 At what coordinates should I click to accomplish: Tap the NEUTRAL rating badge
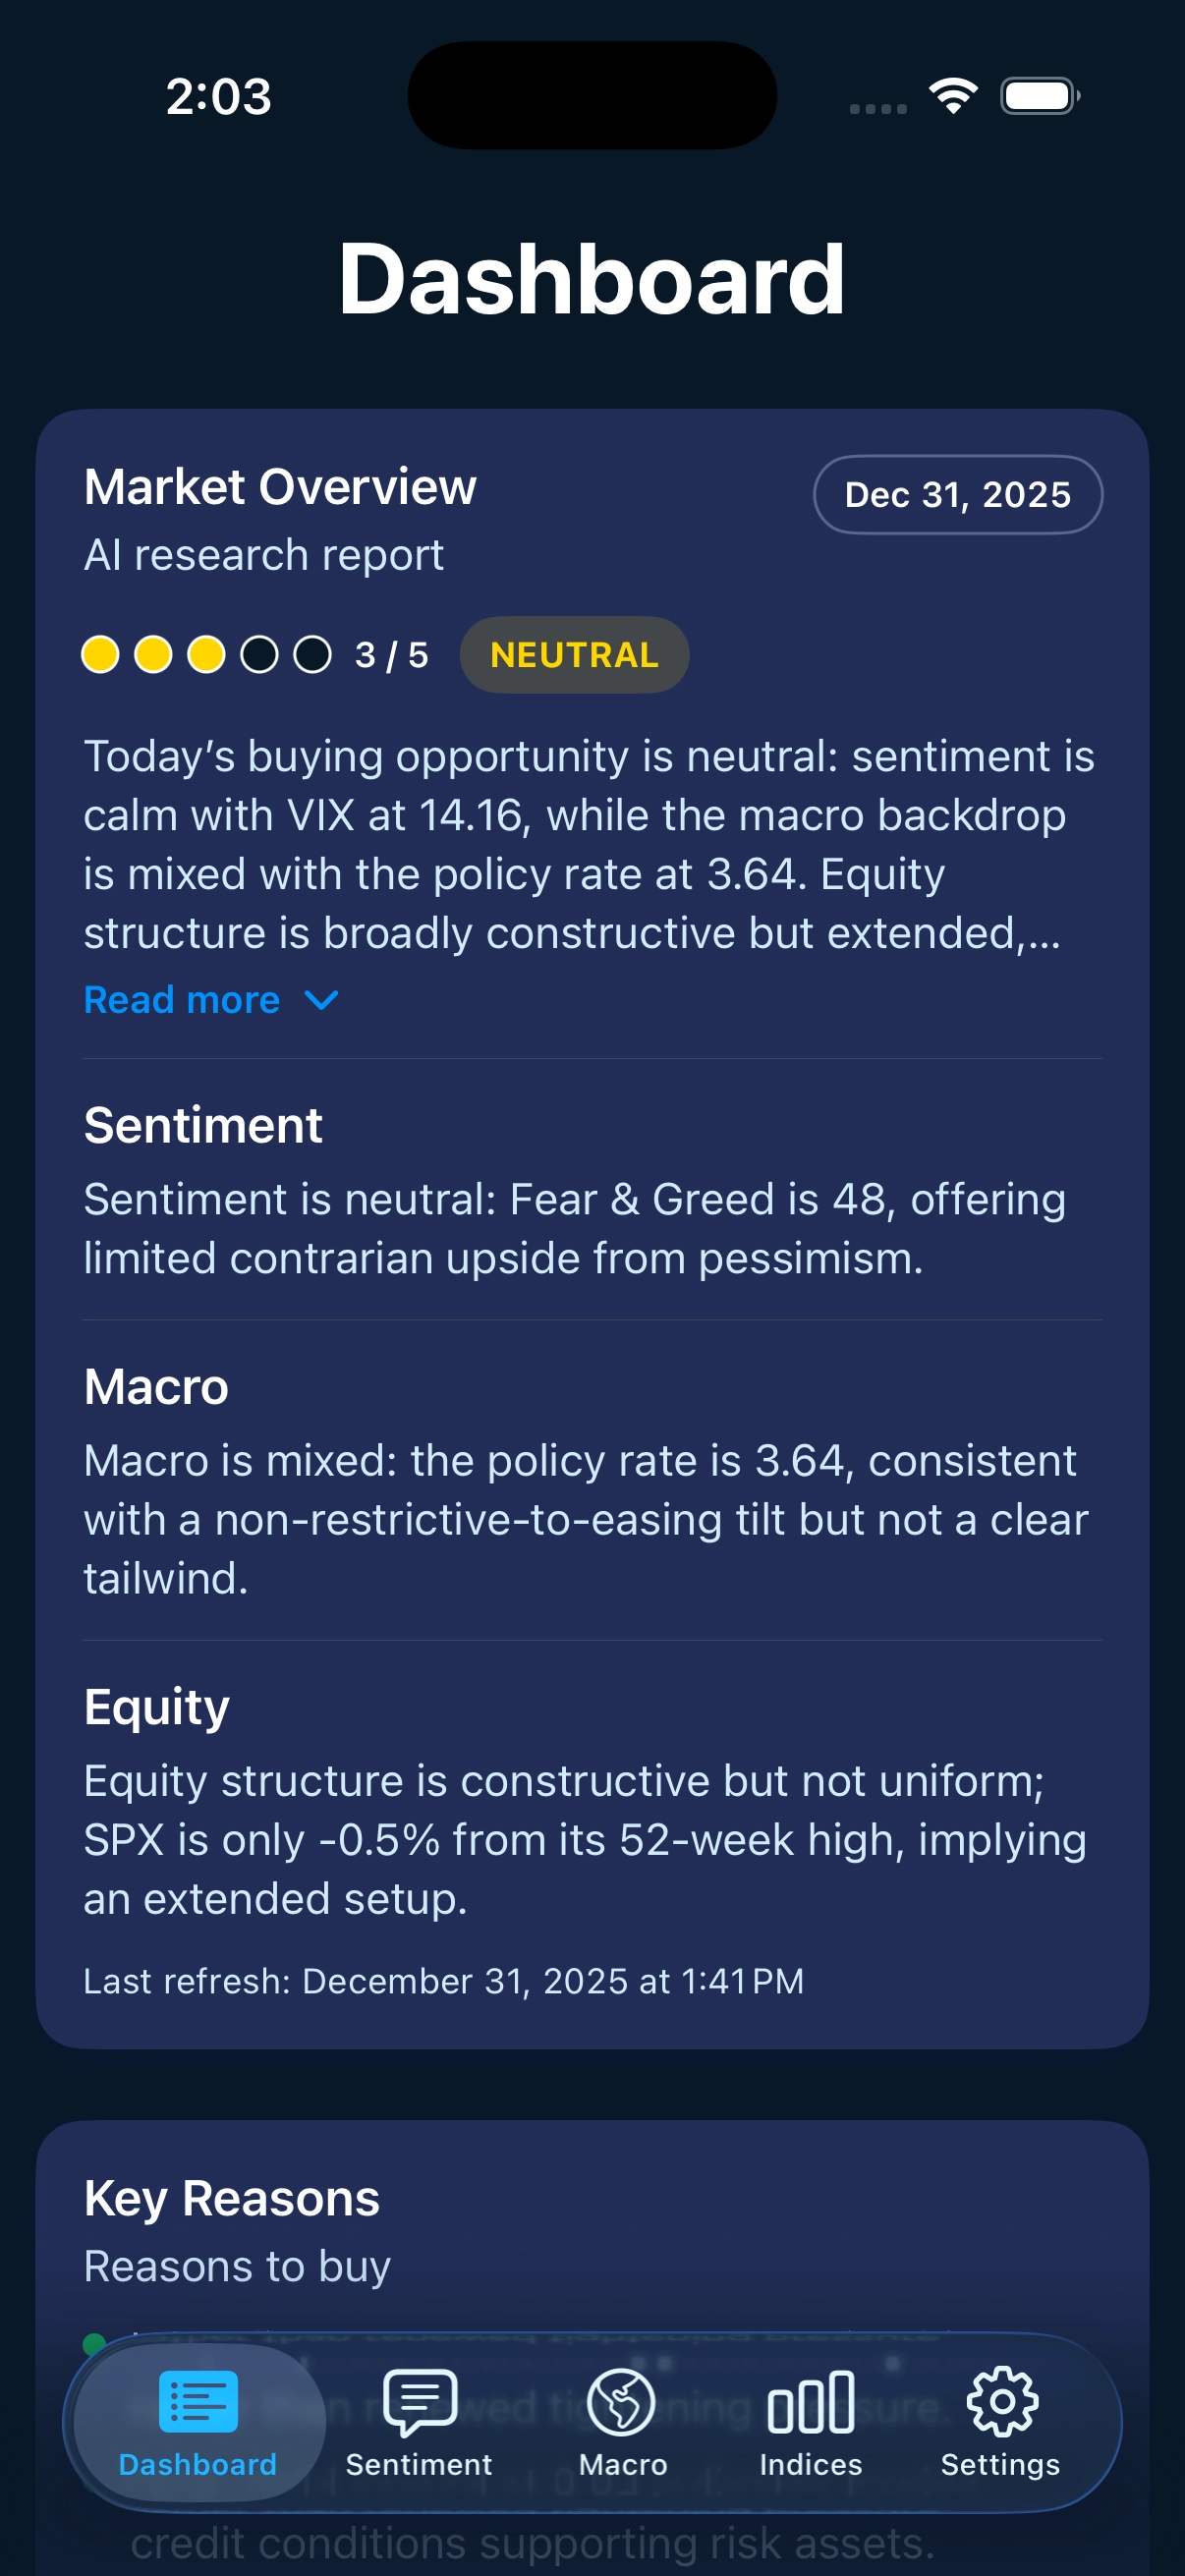coord(574,655)
